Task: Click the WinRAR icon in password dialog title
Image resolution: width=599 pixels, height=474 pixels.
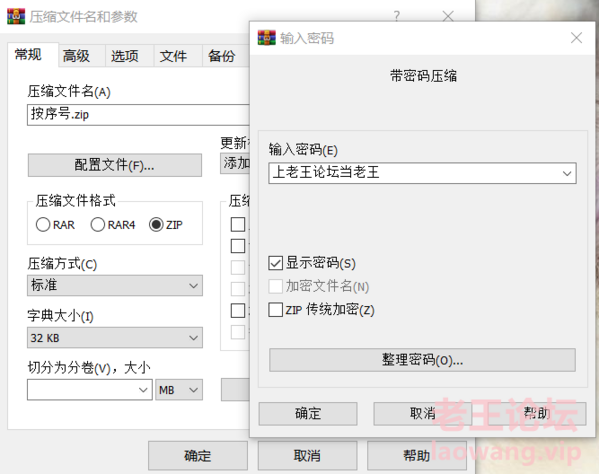Action: tap(266, 38)
